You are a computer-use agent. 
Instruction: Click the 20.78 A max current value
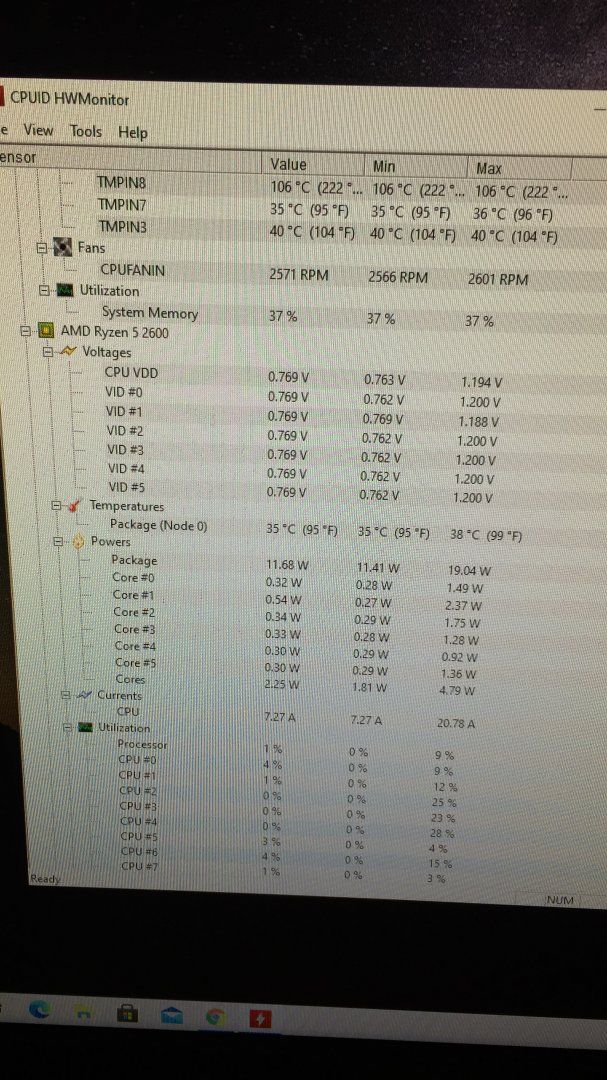[x=456, y=723]
